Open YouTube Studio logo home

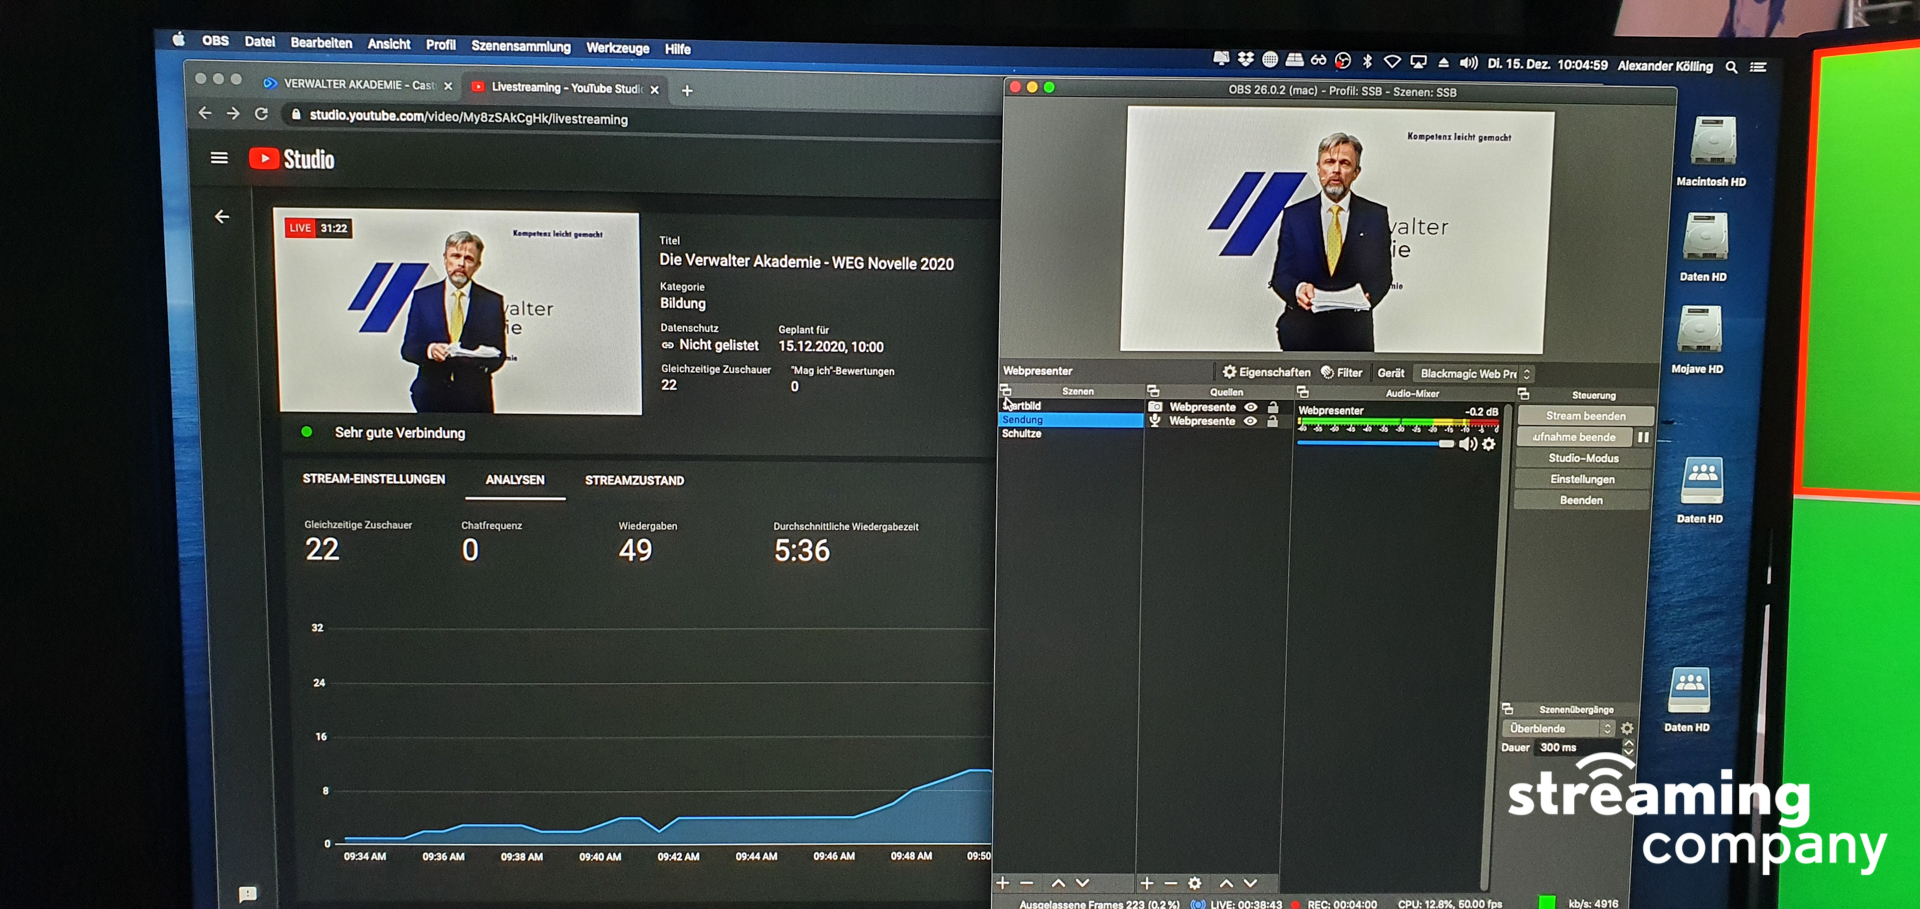click(x=291, y=159)
